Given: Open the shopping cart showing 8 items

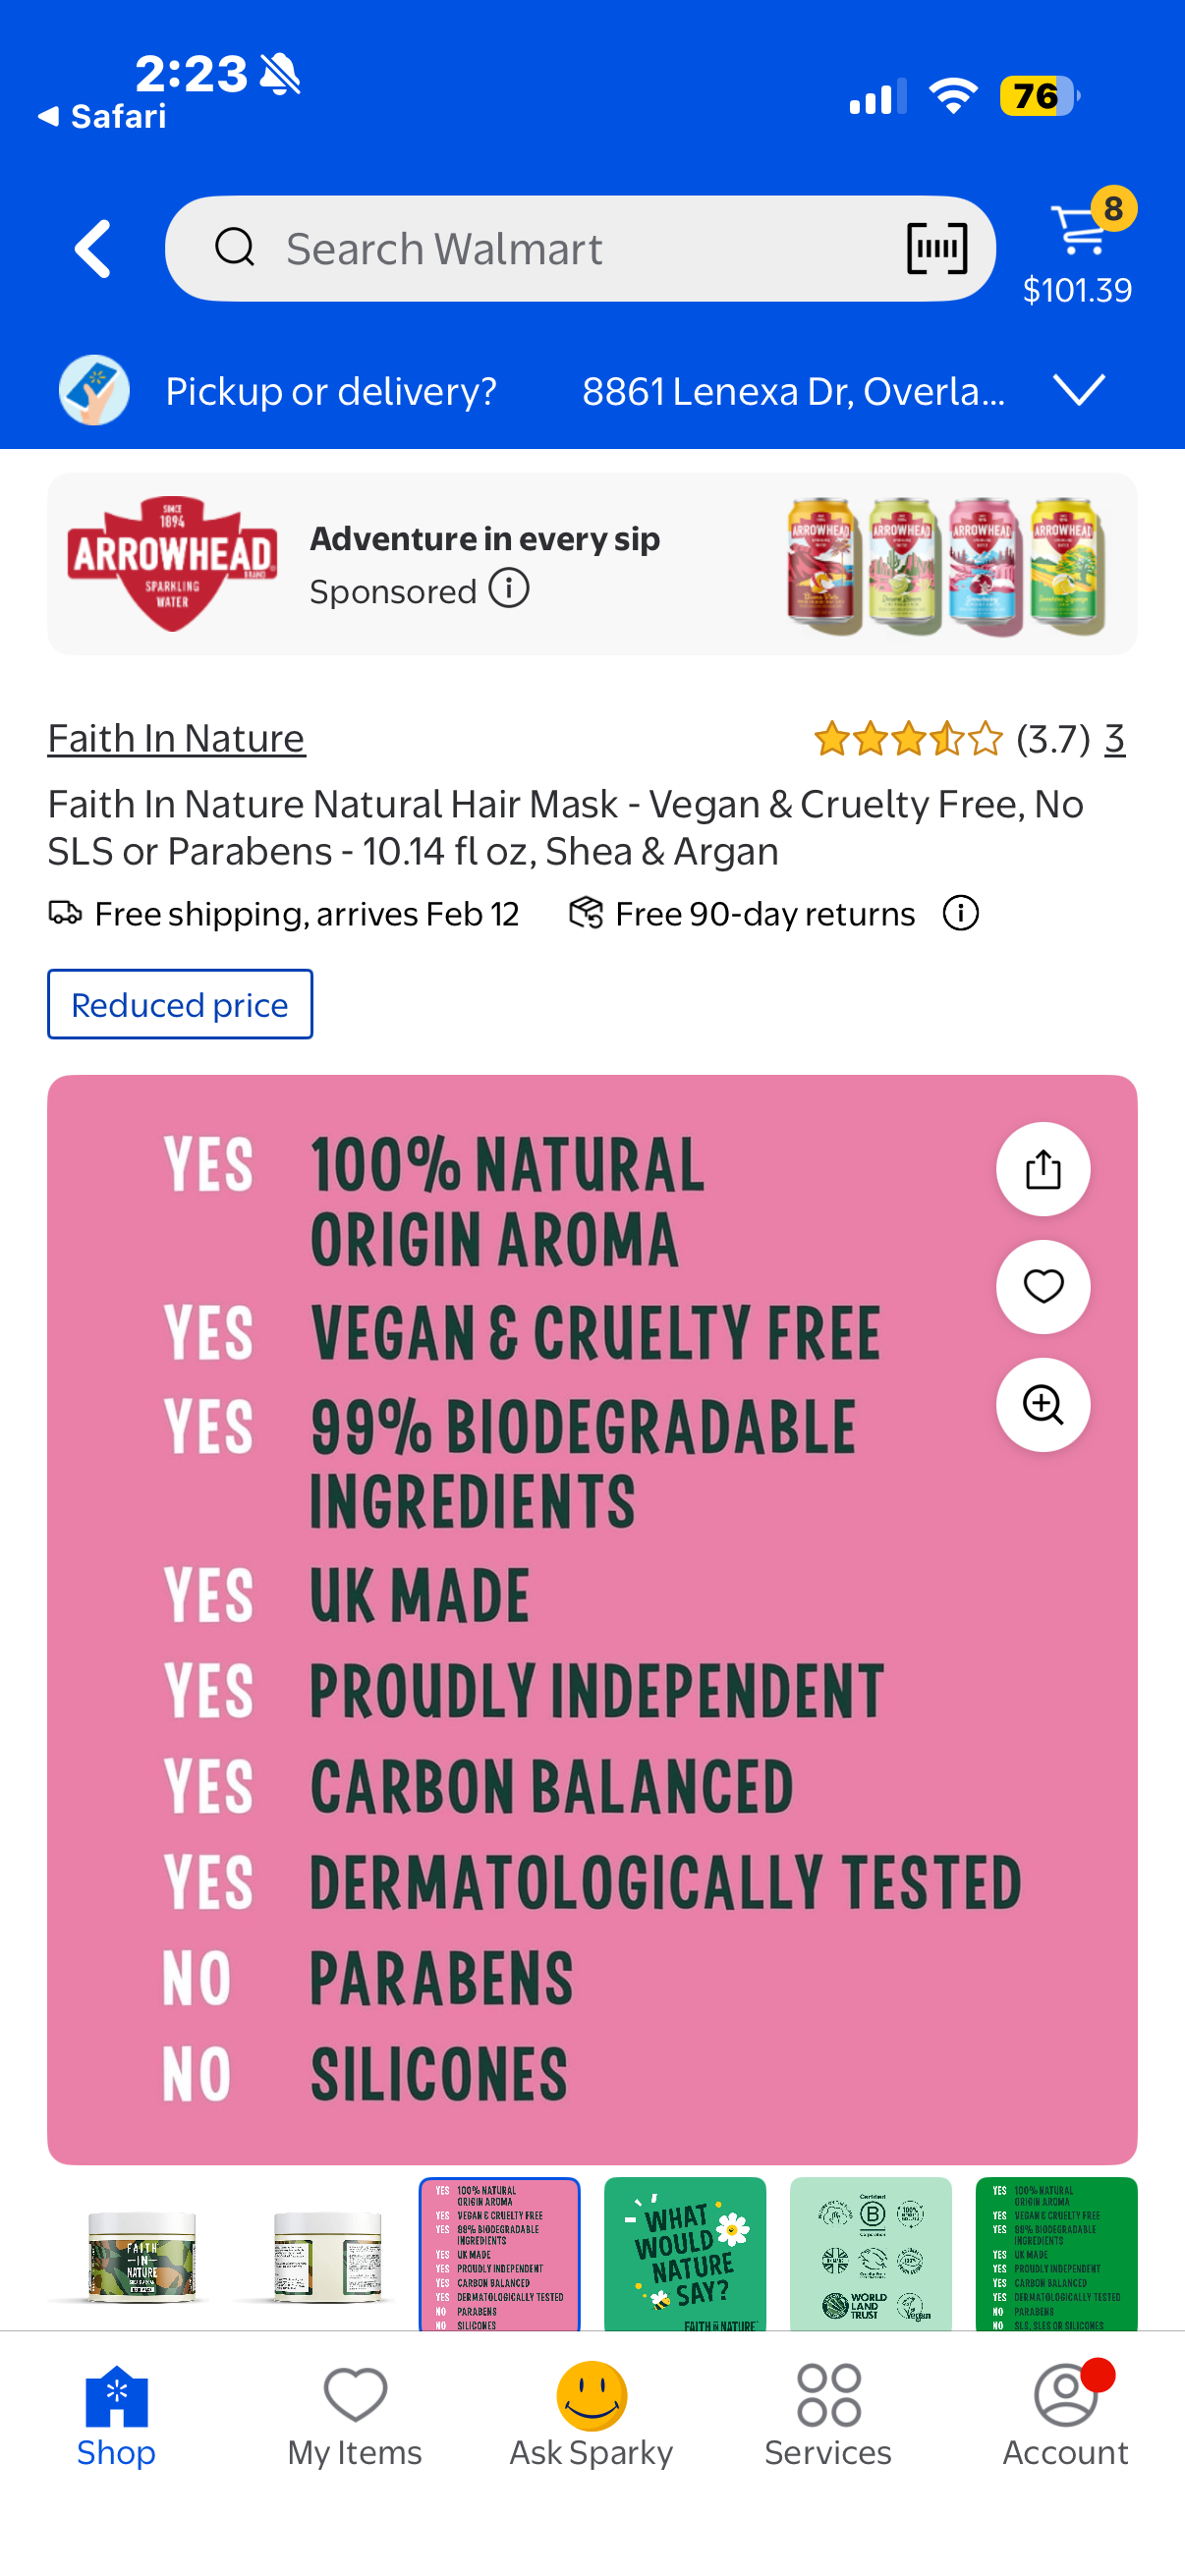Looking at the screenshot, I should [x=1078, y=232].
